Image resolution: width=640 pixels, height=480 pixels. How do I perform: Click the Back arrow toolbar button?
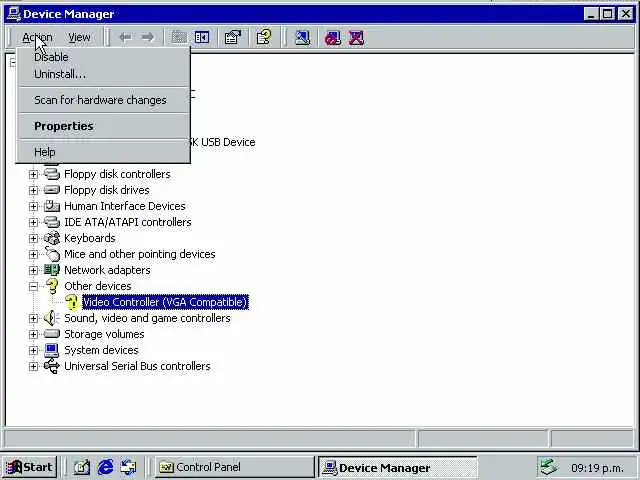[x=125, y=38]
